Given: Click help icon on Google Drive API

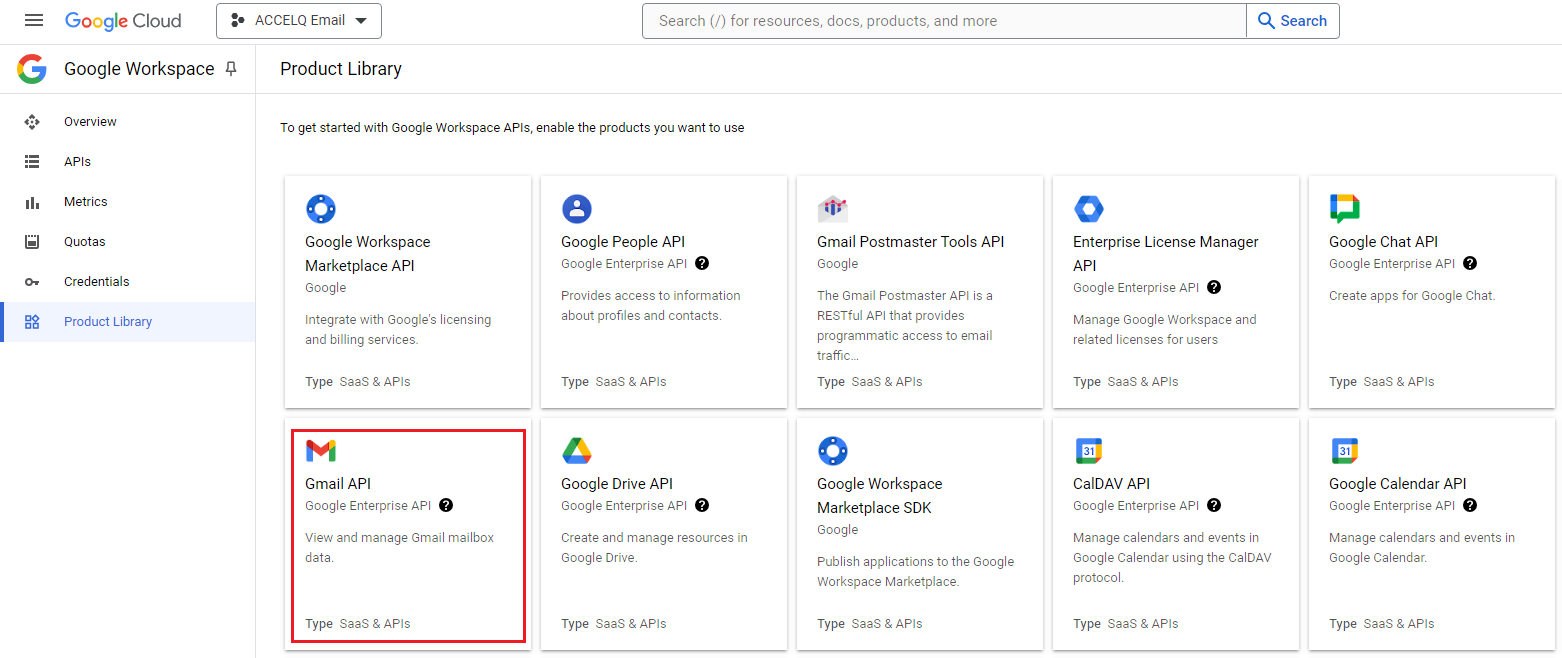Looking at the screenshot, I should (702, 506).
